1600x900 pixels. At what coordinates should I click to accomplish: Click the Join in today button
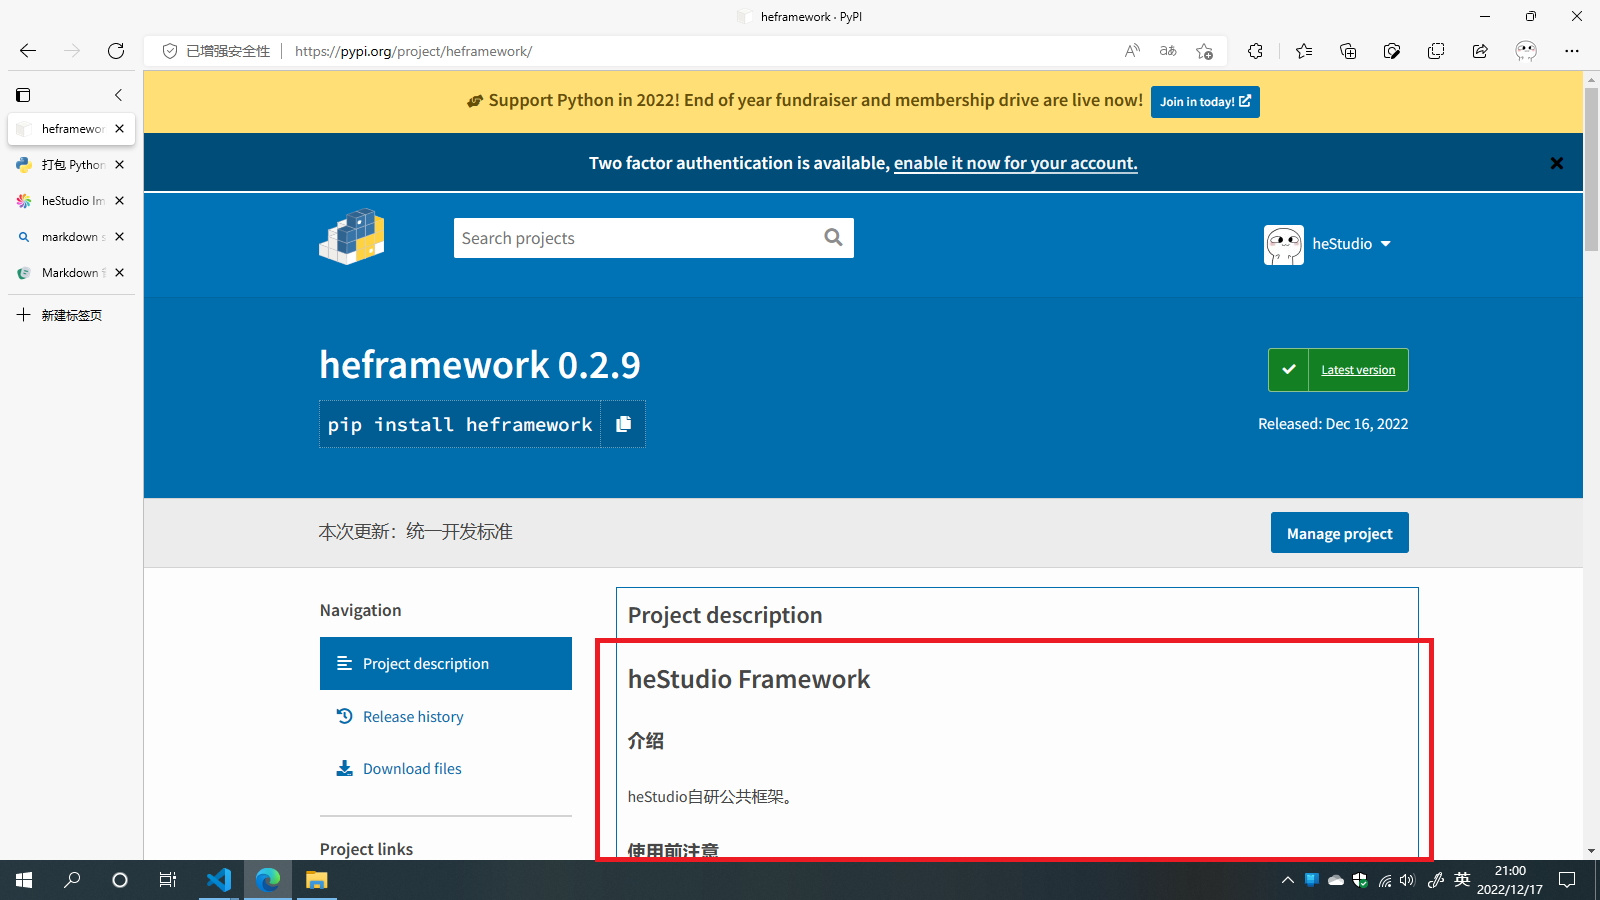click(1205, 102)
